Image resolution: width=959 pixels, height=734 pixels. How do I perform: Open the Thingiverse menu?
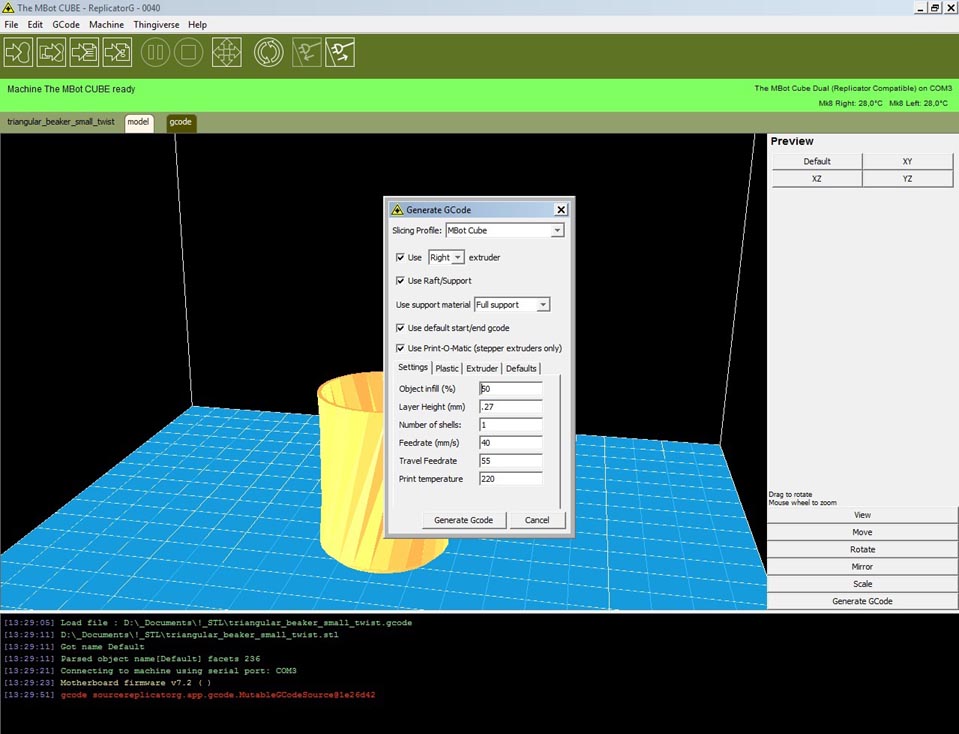[157, 24]
